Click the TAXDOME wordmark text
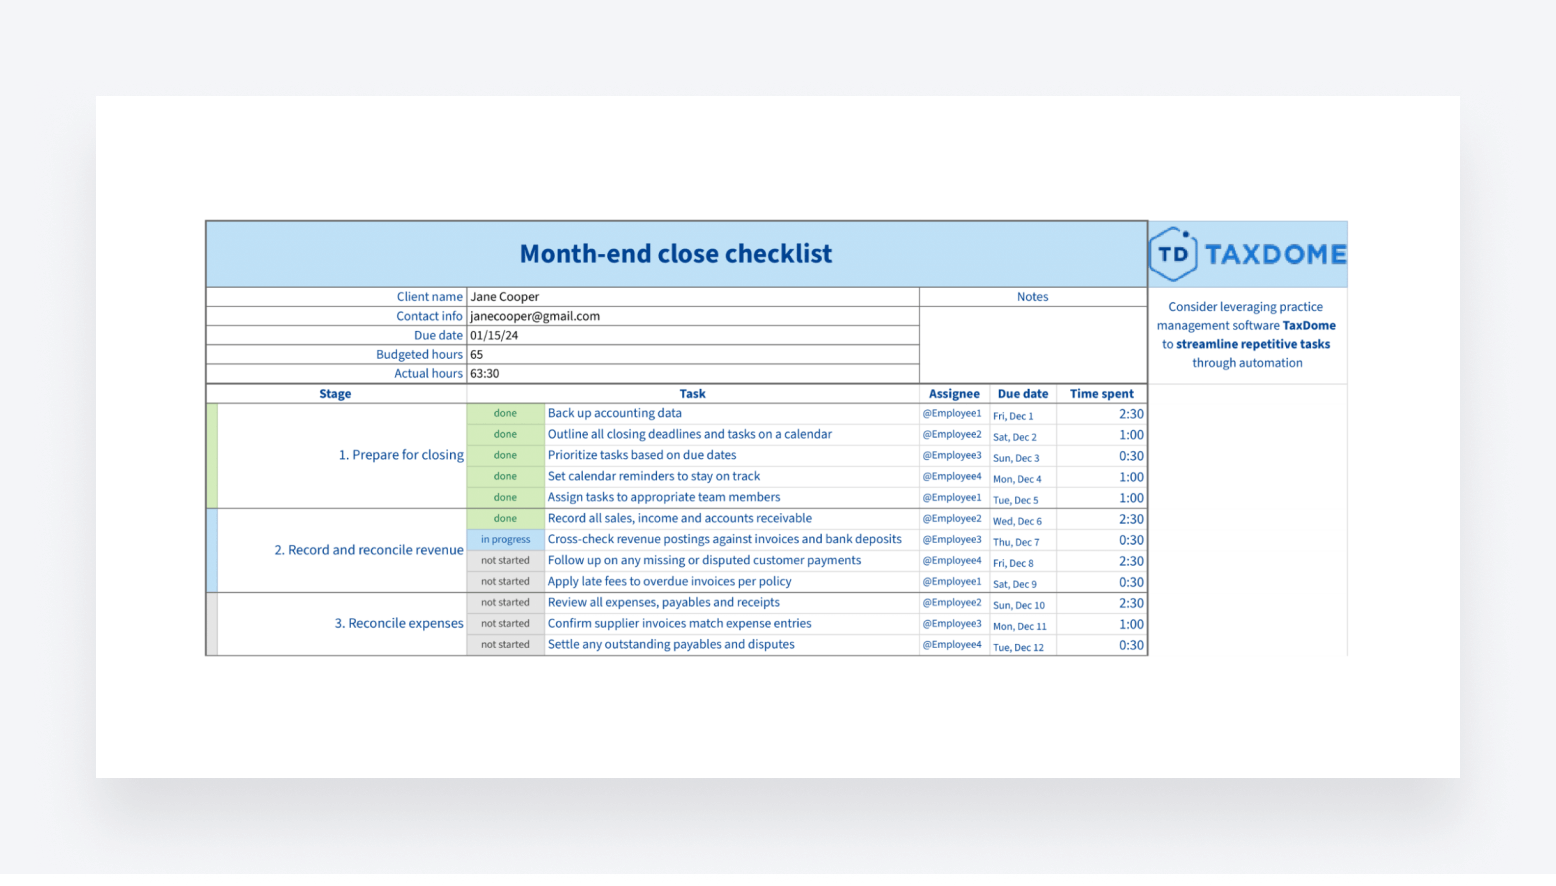Image resolution: width=1556 pixels, height=886 pixels. [x=1275, y=254]
